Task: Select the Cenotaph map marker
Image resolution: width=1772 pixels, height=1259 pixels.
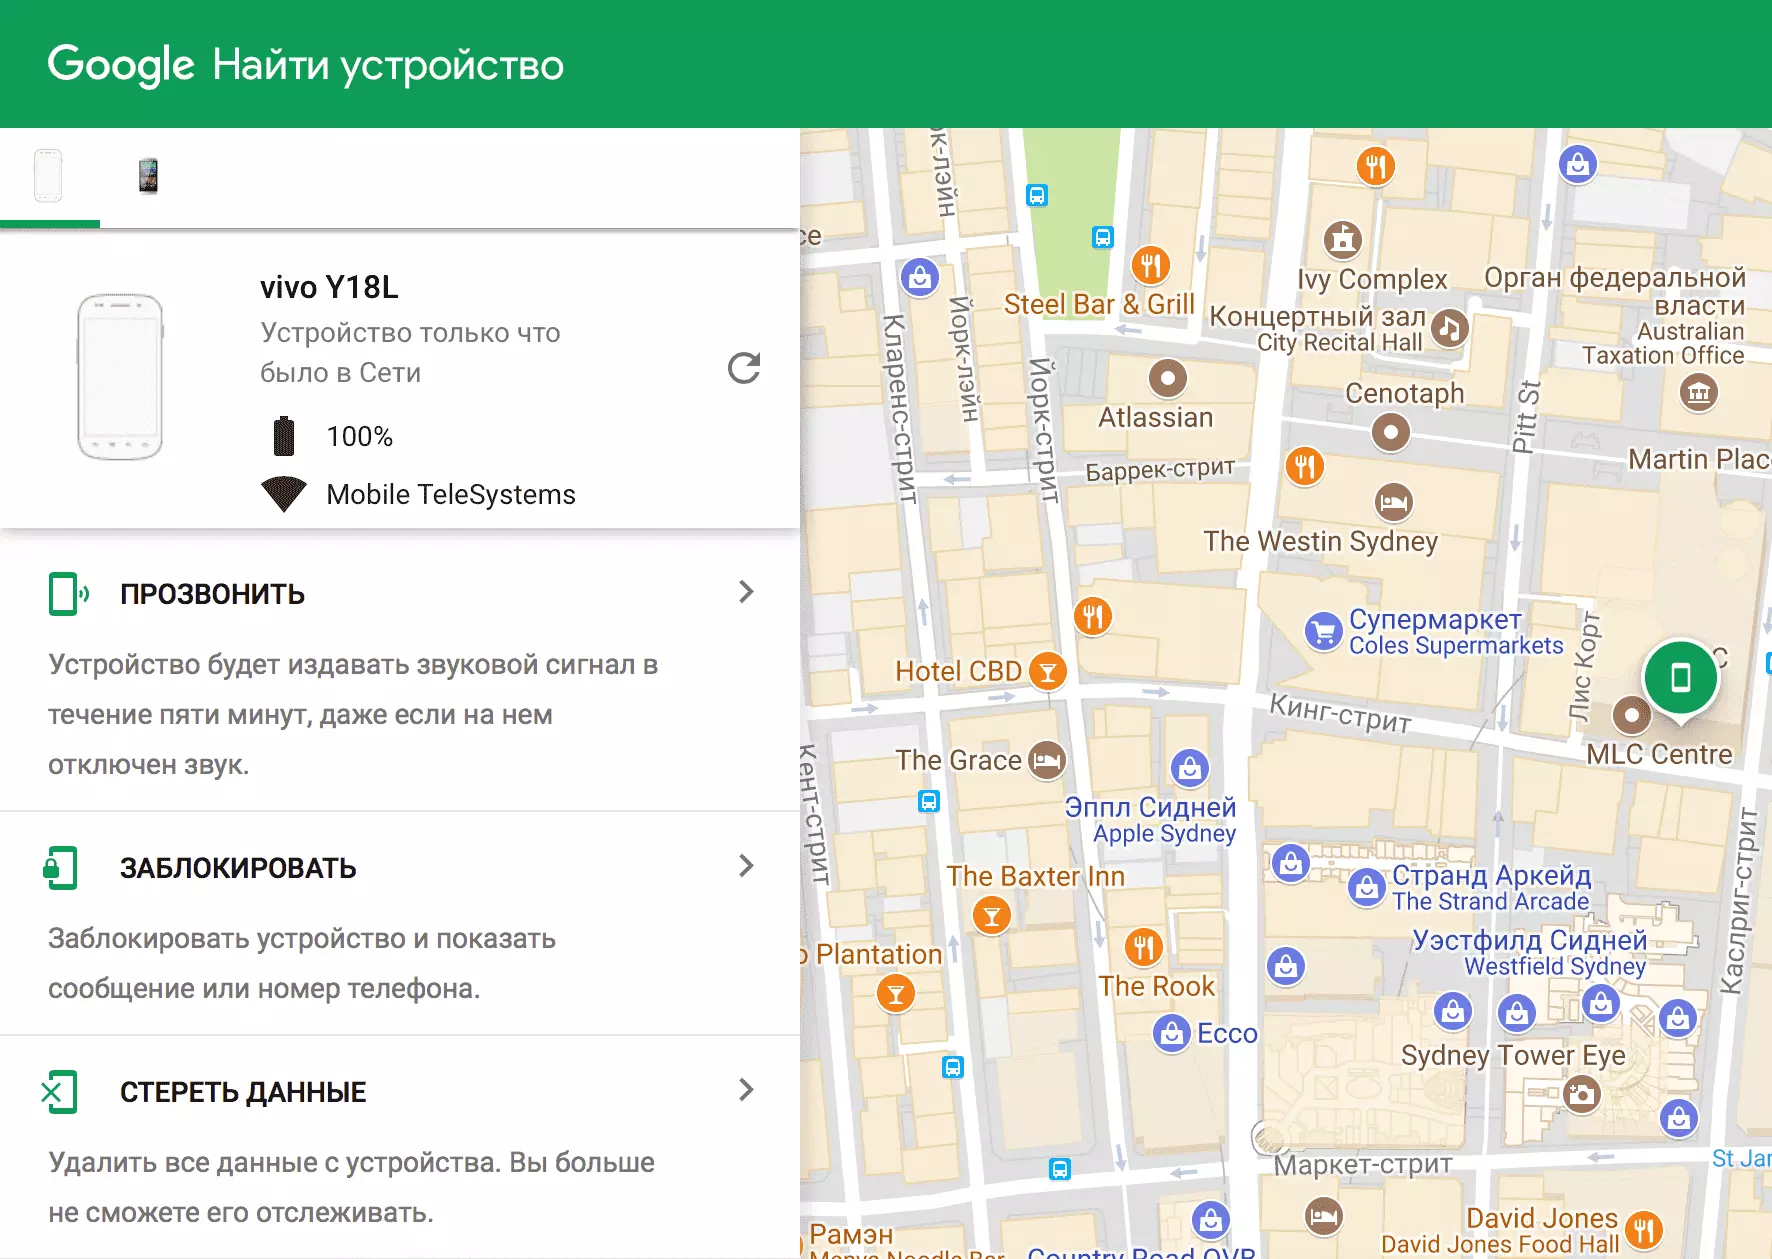Action: (x=1390, y=433)
